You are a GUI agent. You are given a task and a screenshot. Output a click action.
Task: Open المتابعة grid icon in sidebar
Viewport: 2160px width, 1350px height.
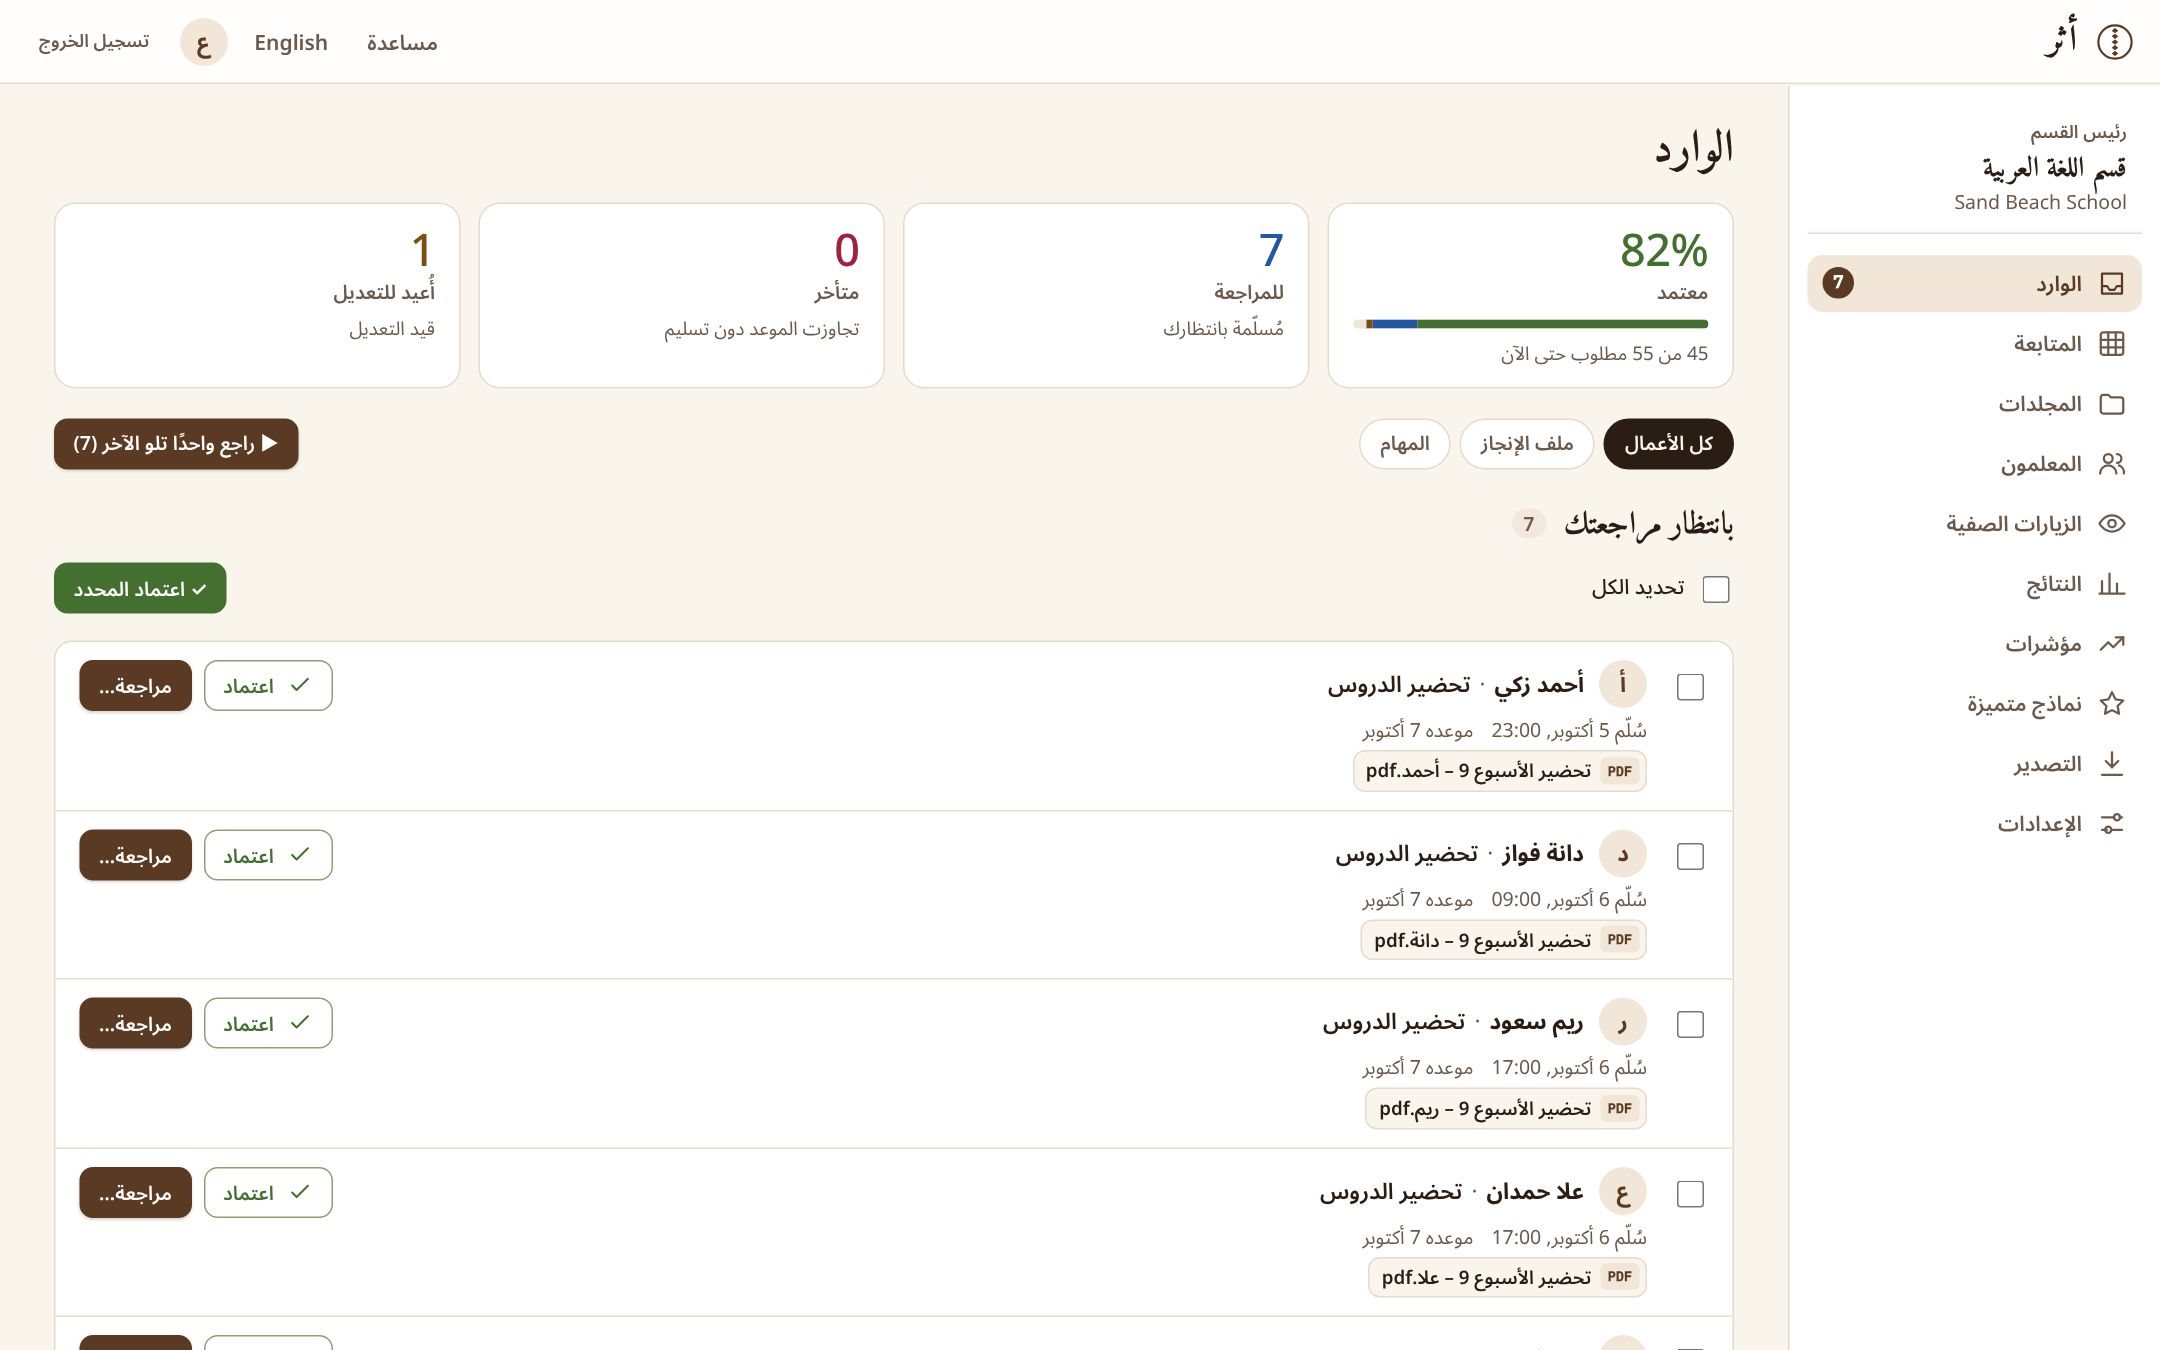click(x=2112, y=344)
